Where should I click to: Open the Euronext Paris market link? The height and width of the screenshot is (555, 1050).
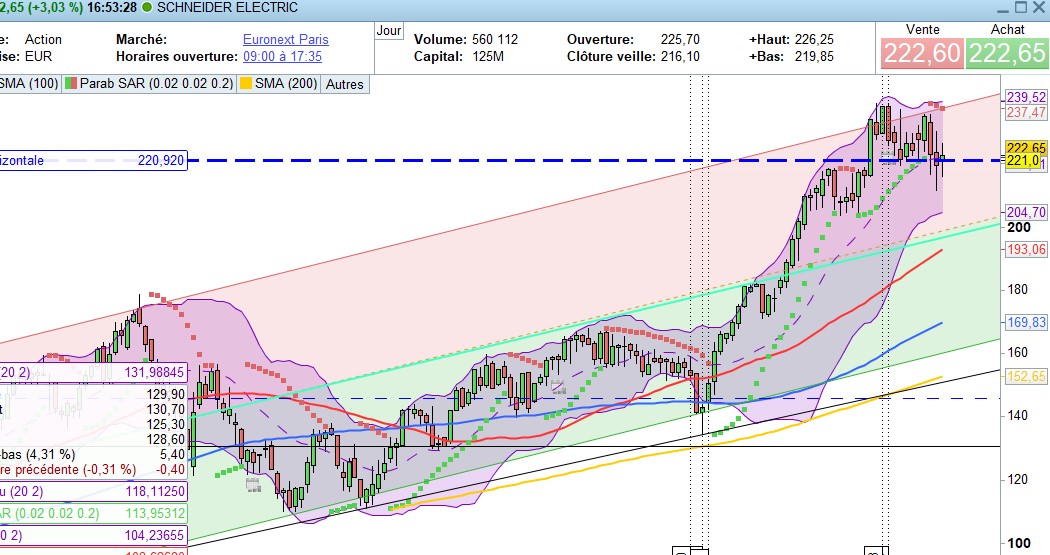[x=286, y=39]
